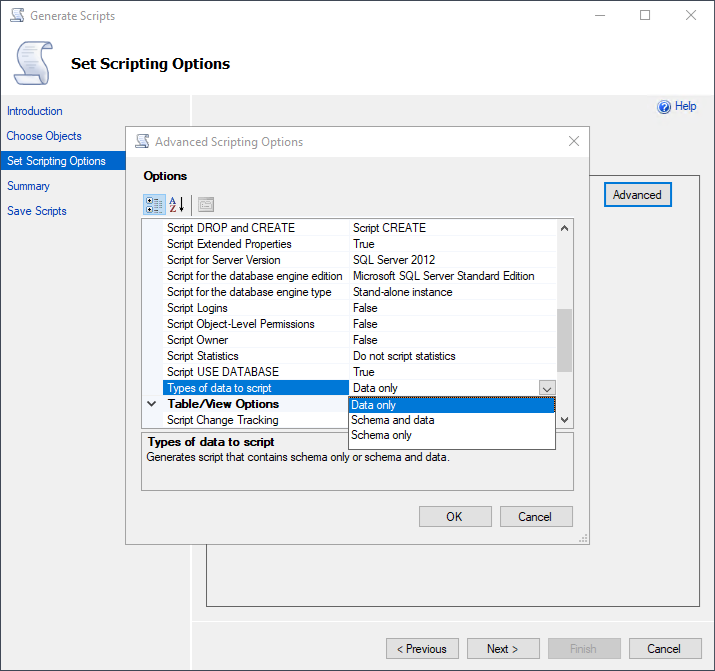Close the Advanced Scripting Options dialog
715x671 pixels.
click(574, 141)
